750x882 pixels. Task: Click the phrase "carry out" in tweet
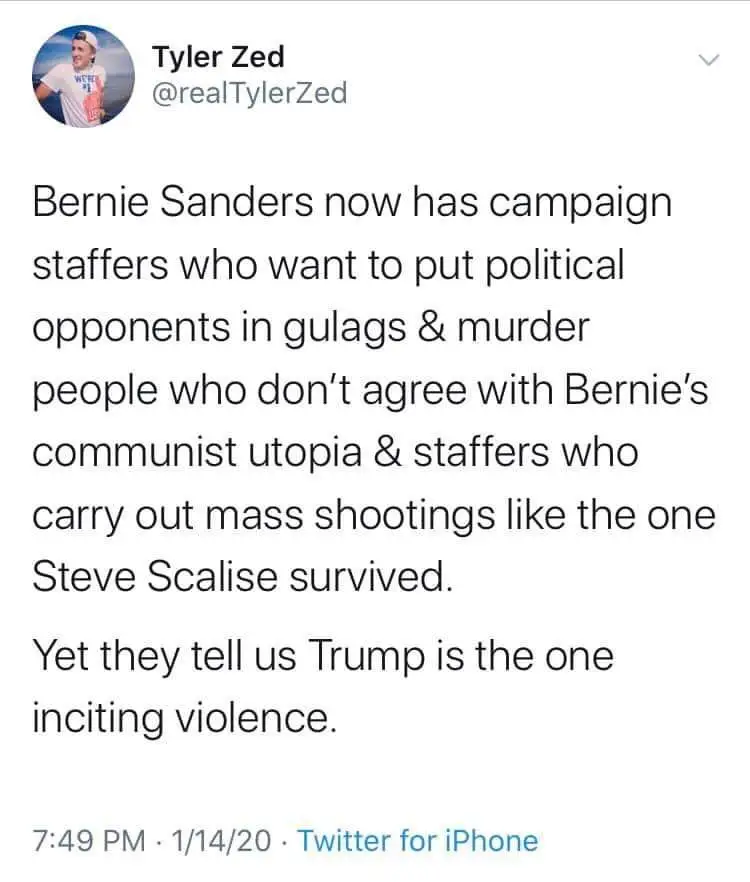[x=110, y=513]
